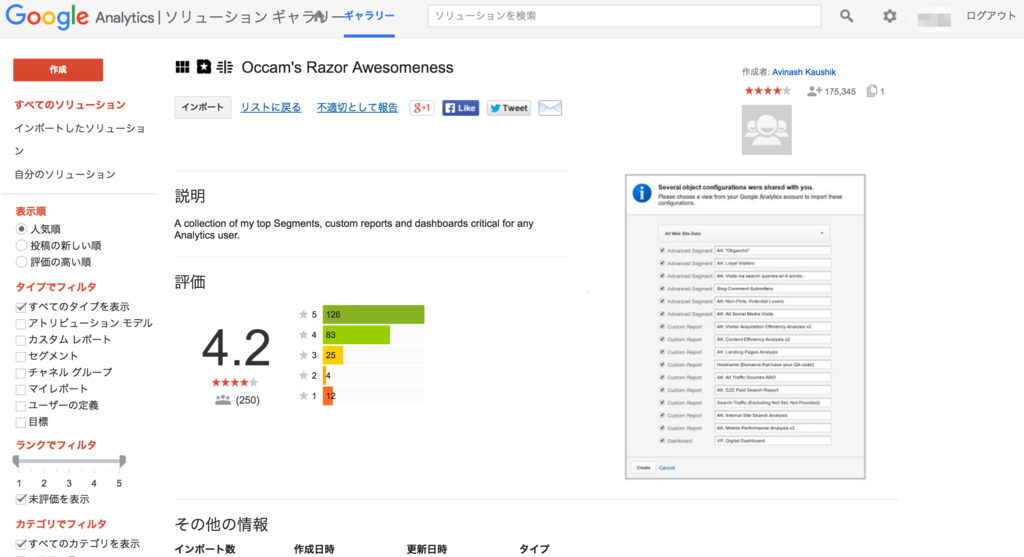Image resolution: width=1024 pixels, height=557 pixels.
Task: Check アトリビューション モデル filter
Action: click(x=21, y=323)
